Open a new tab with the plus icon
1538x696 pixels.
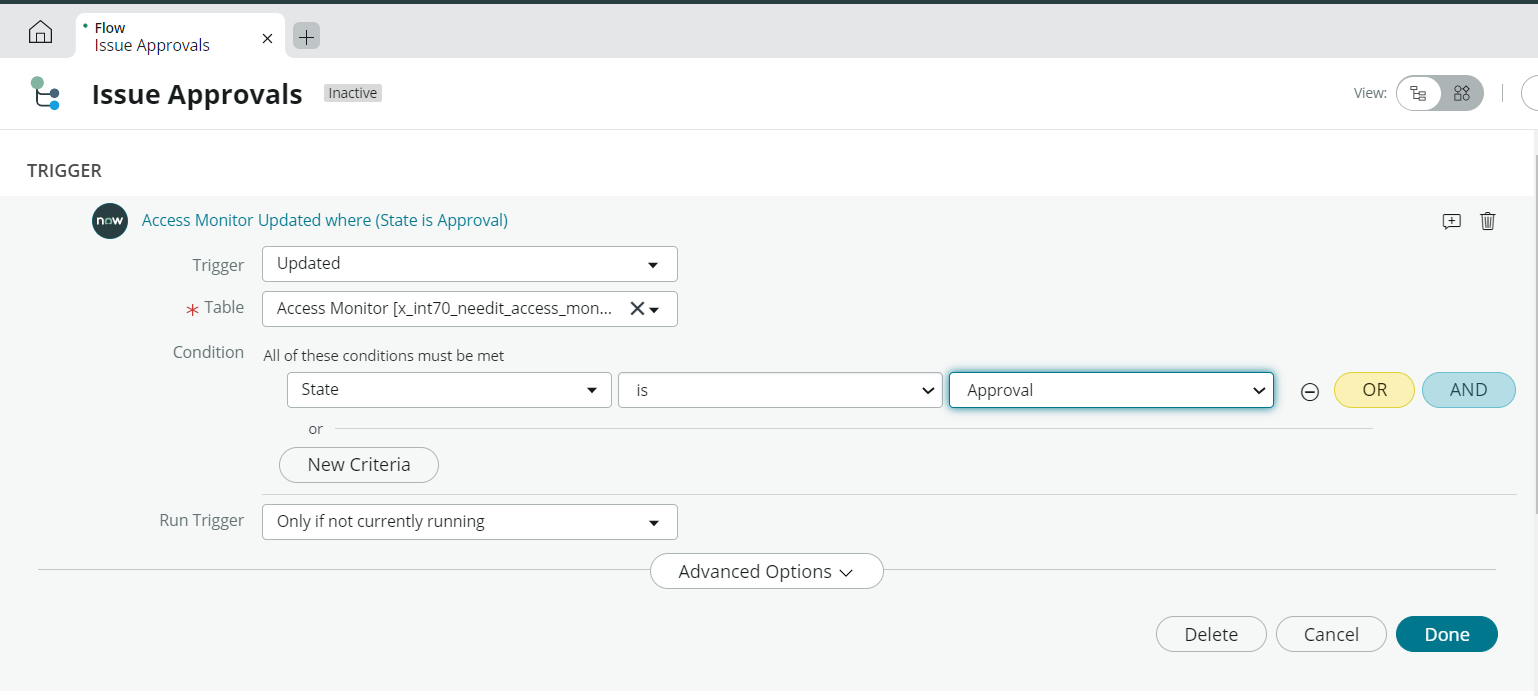(x=305, y=36)
